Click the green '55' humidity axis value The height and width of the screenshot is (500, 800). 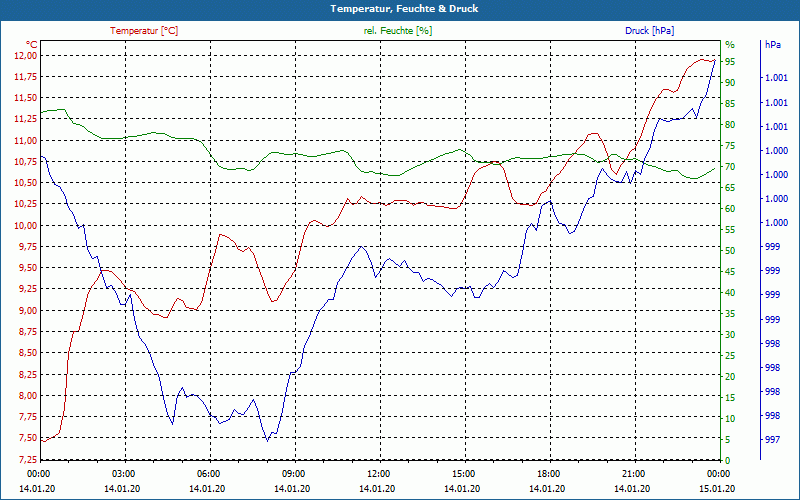pyautogui.click(x=730, y=230)
